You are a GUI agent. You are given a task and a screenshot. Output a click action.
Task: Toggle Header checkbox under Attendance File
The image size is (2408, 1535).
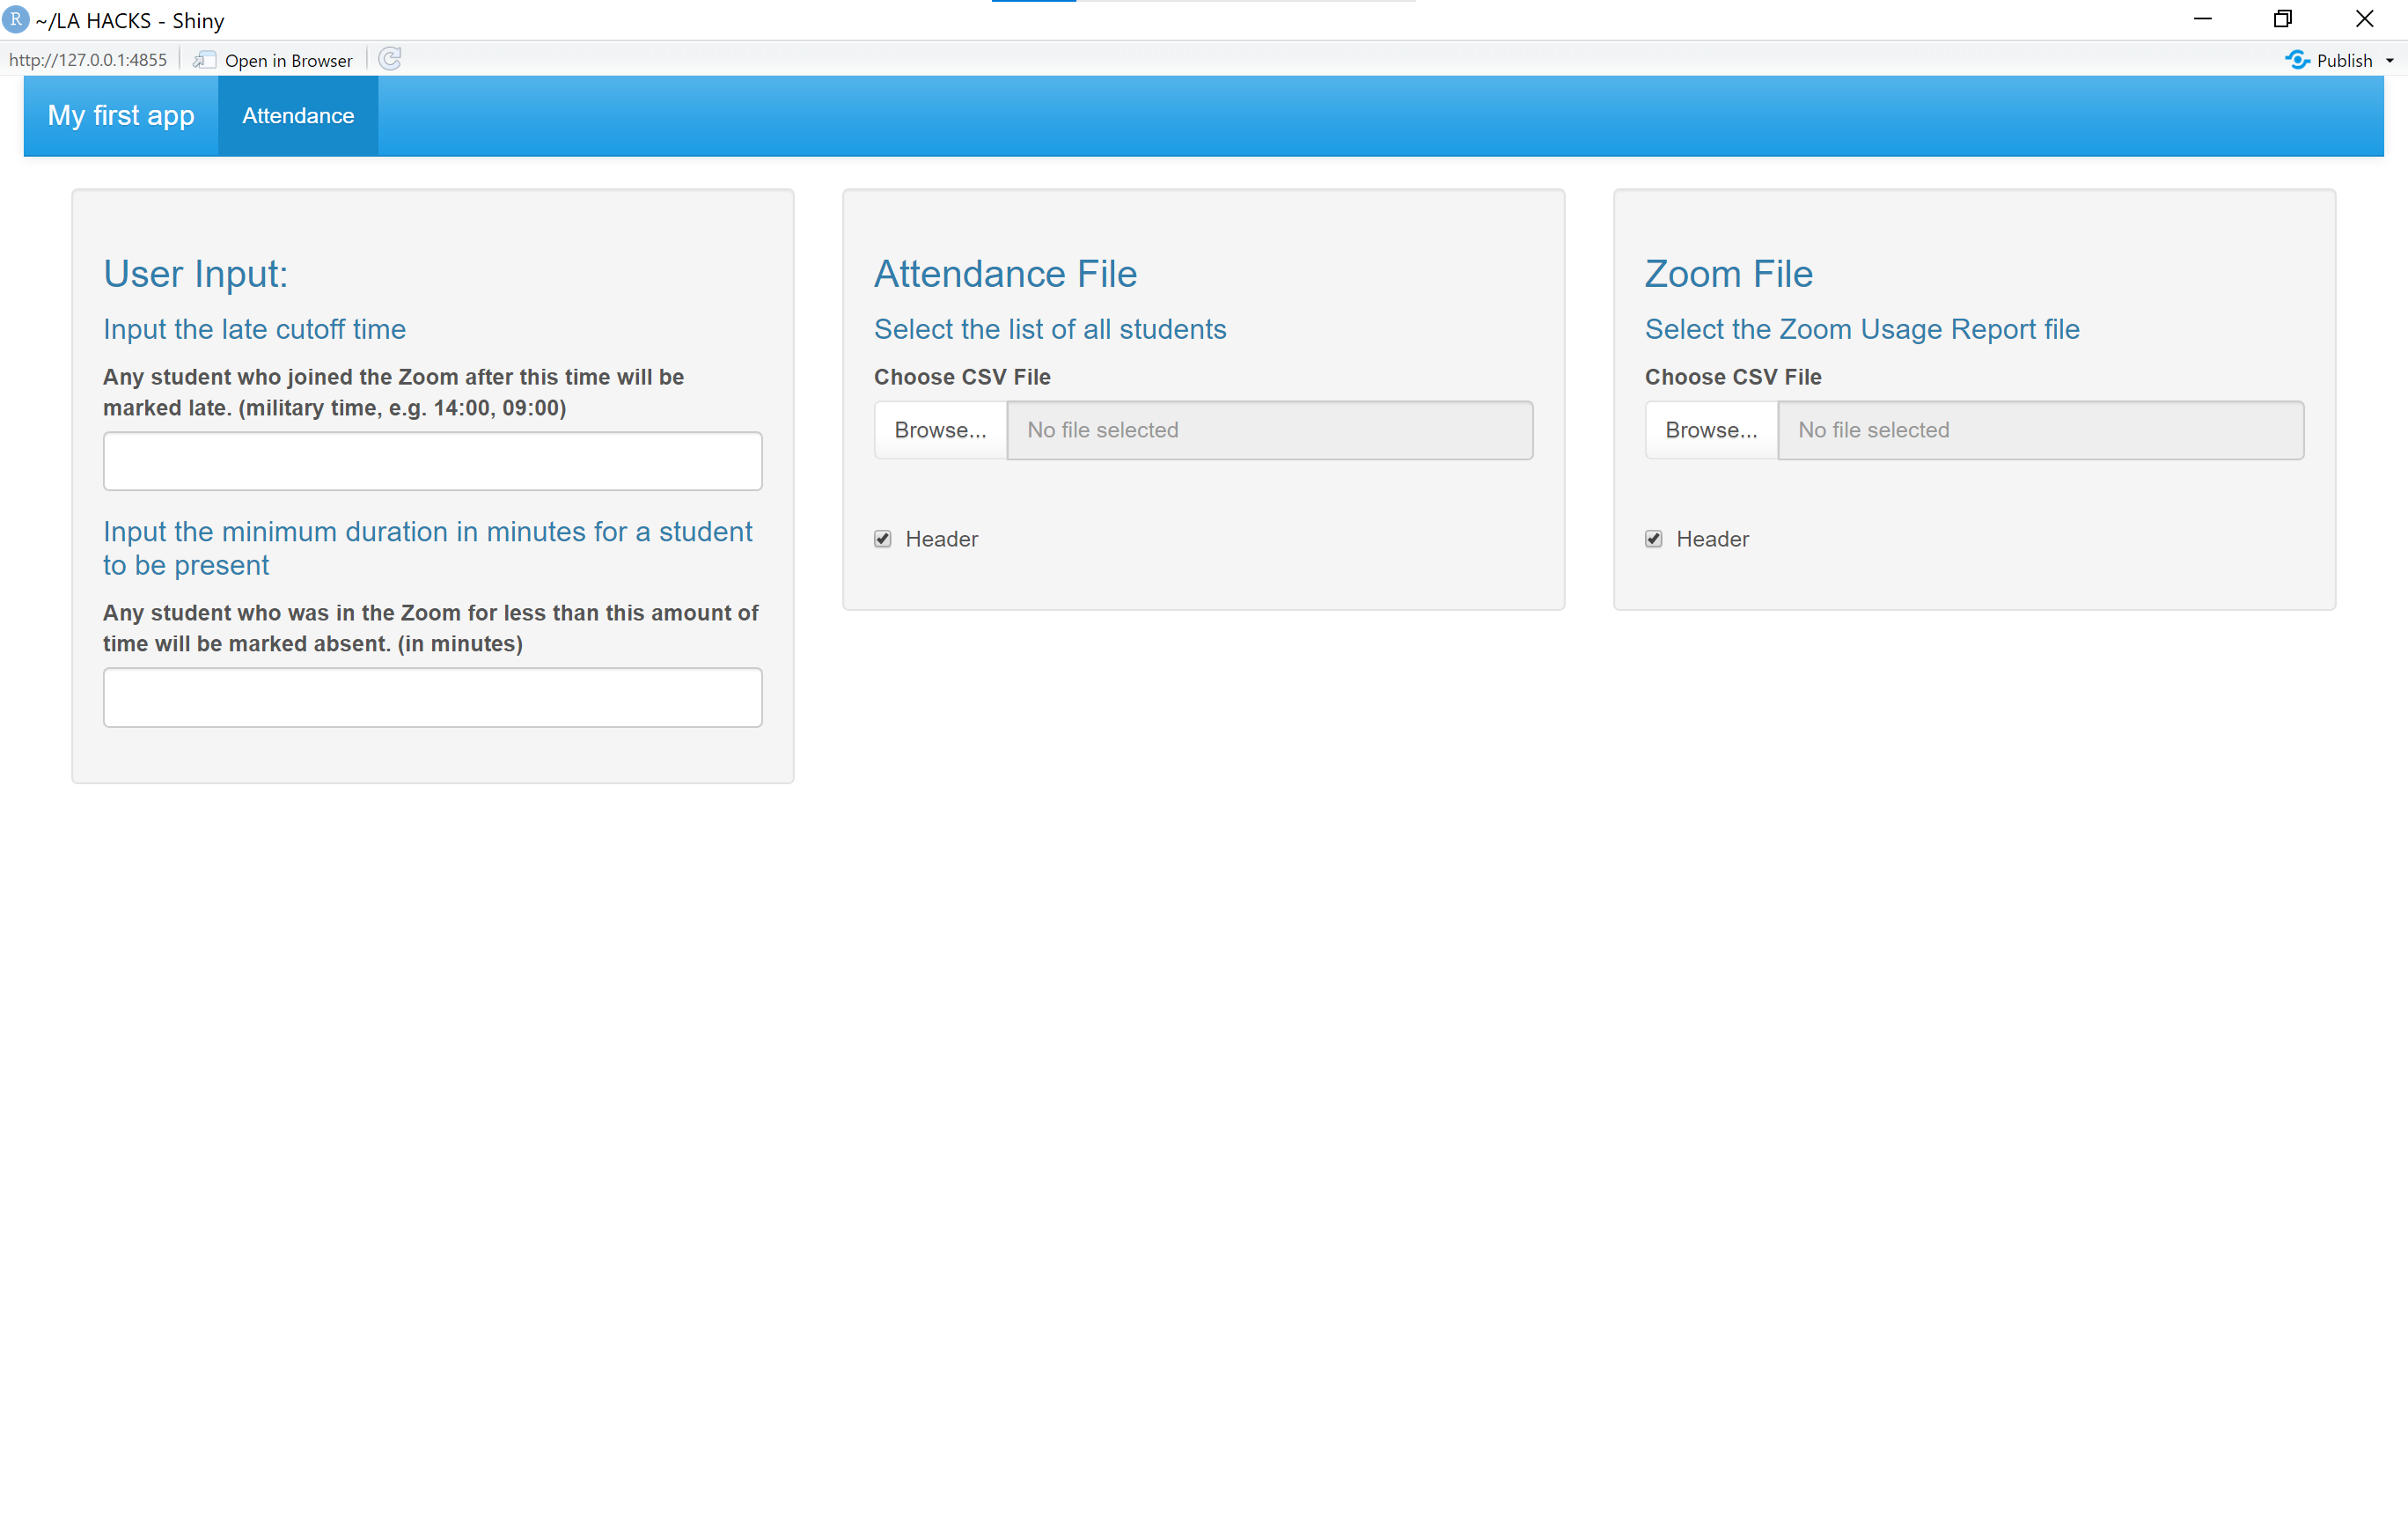click(x=882, y=539)
